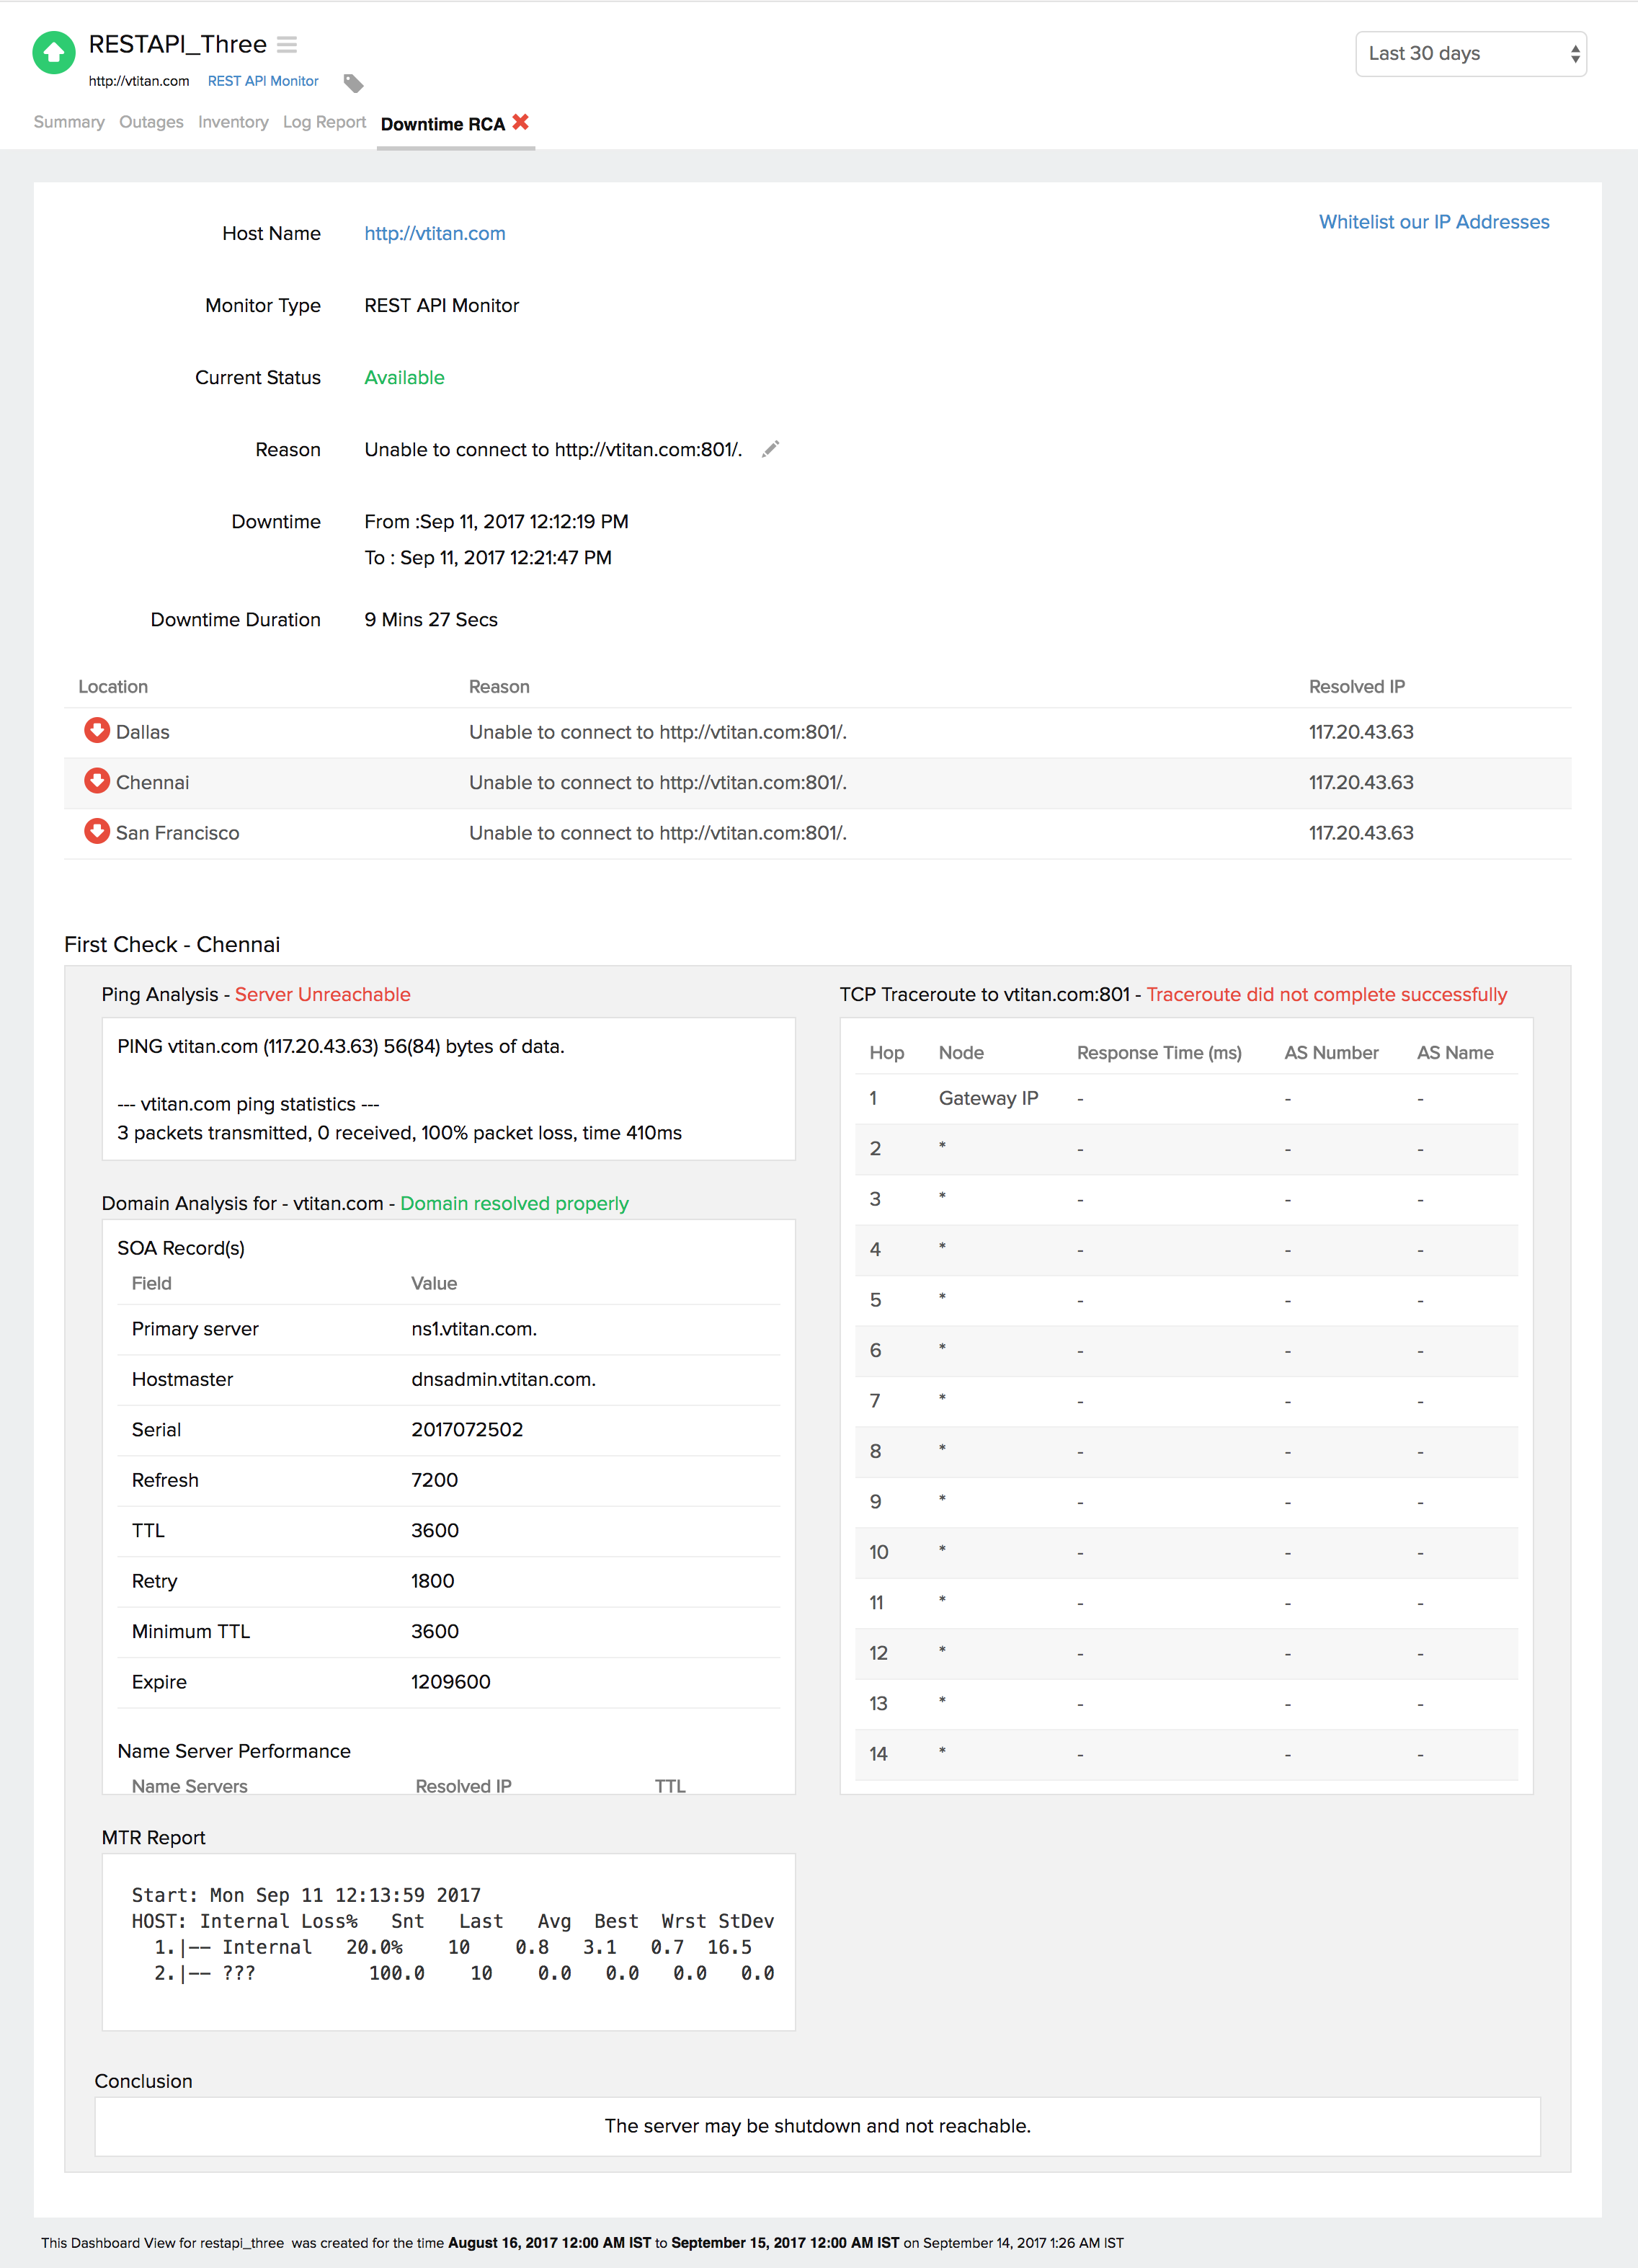Edit the outage reason with the pencil icon
This screenshot has width=1638, height=2268.
[770, 449]
